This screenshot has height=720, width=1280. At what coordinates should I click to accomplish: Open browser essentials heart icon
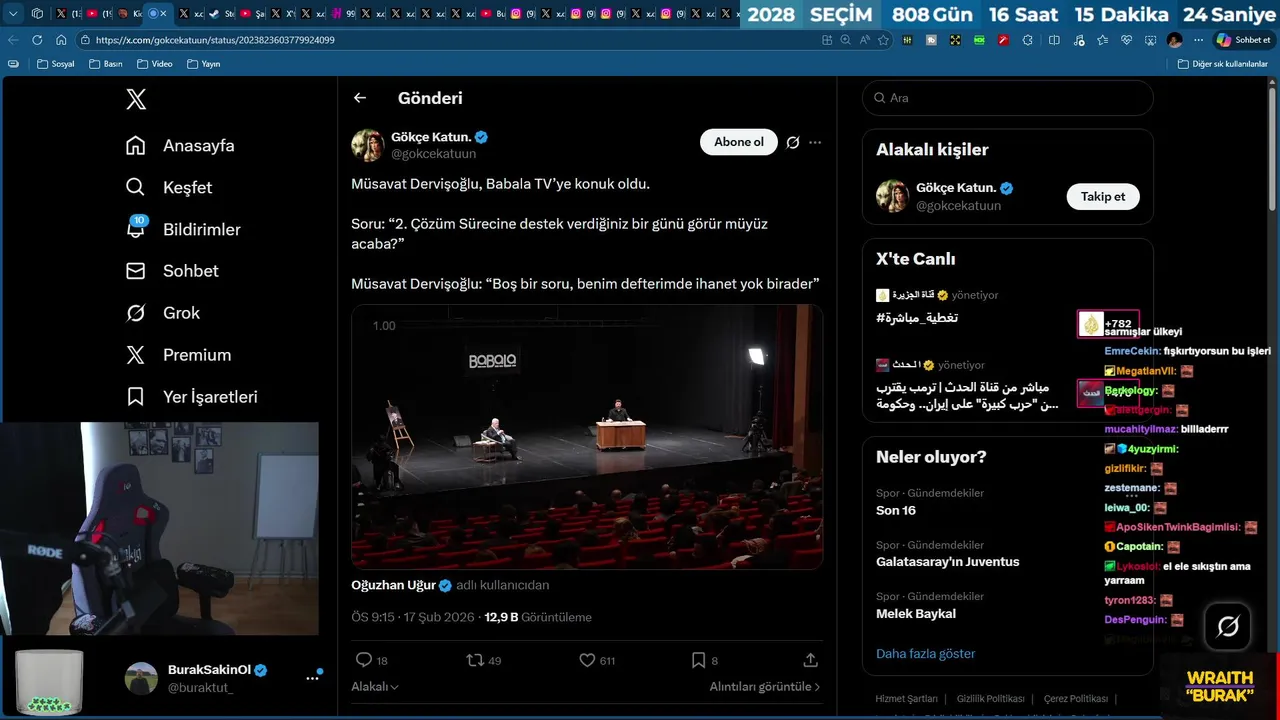[x=1126, y=40]
